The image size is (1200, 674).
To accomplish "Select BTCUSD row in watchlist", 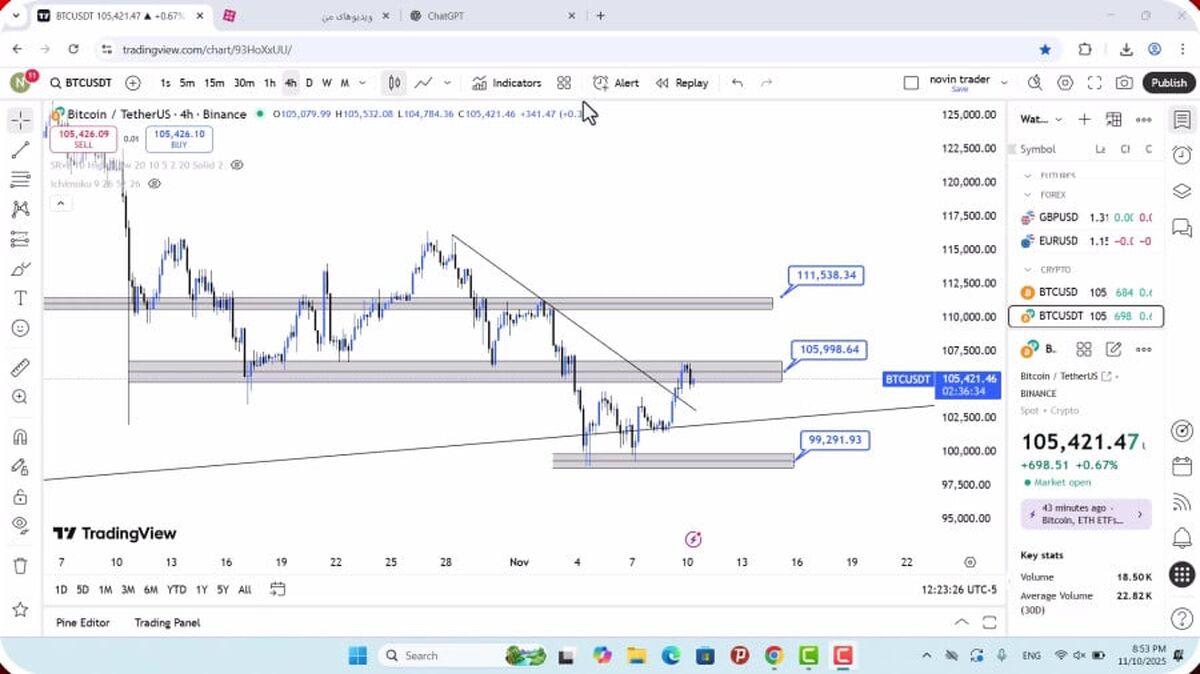I will pos(1084,292).
